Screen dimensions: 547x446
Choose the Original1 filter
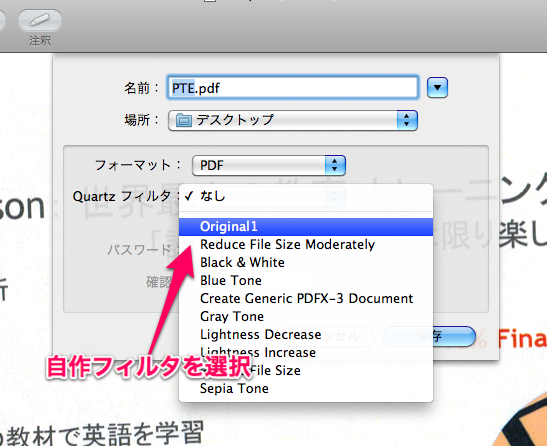tap(306, 226)
